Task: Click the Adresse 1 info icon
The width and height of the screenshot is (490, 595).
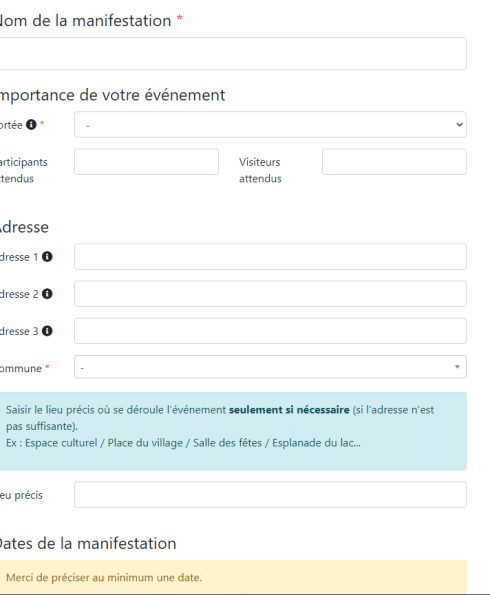Action: 47,257
